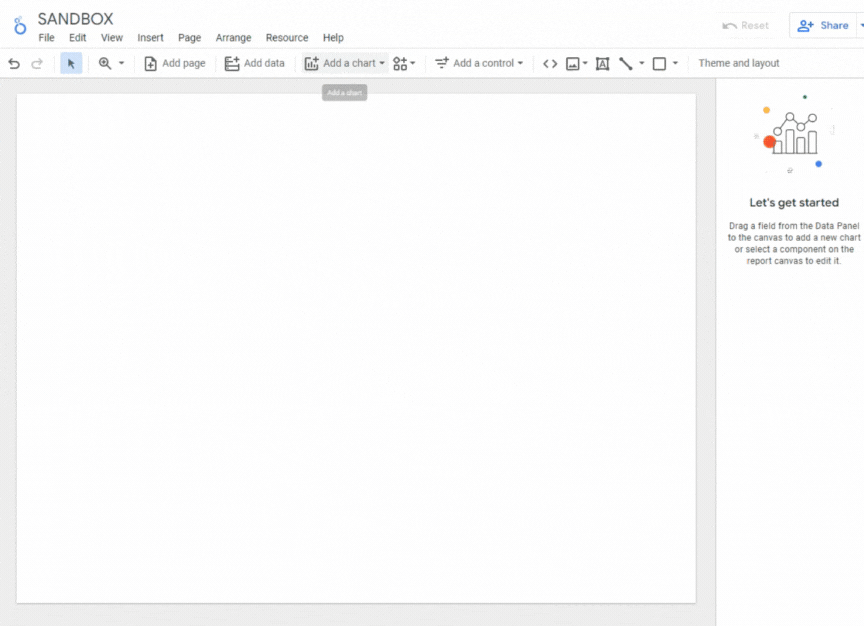Screen dimensions: 864x626
Task: Open Theme and layout panel
Action: (x=739, y=63)
